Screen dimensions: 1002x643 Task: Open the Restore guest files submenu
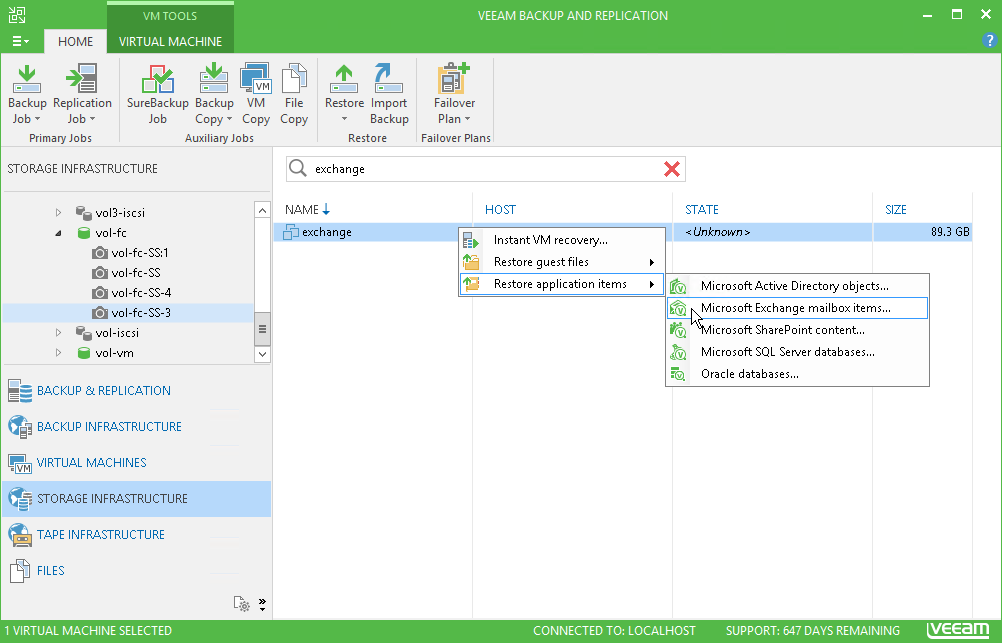point(562,262)
